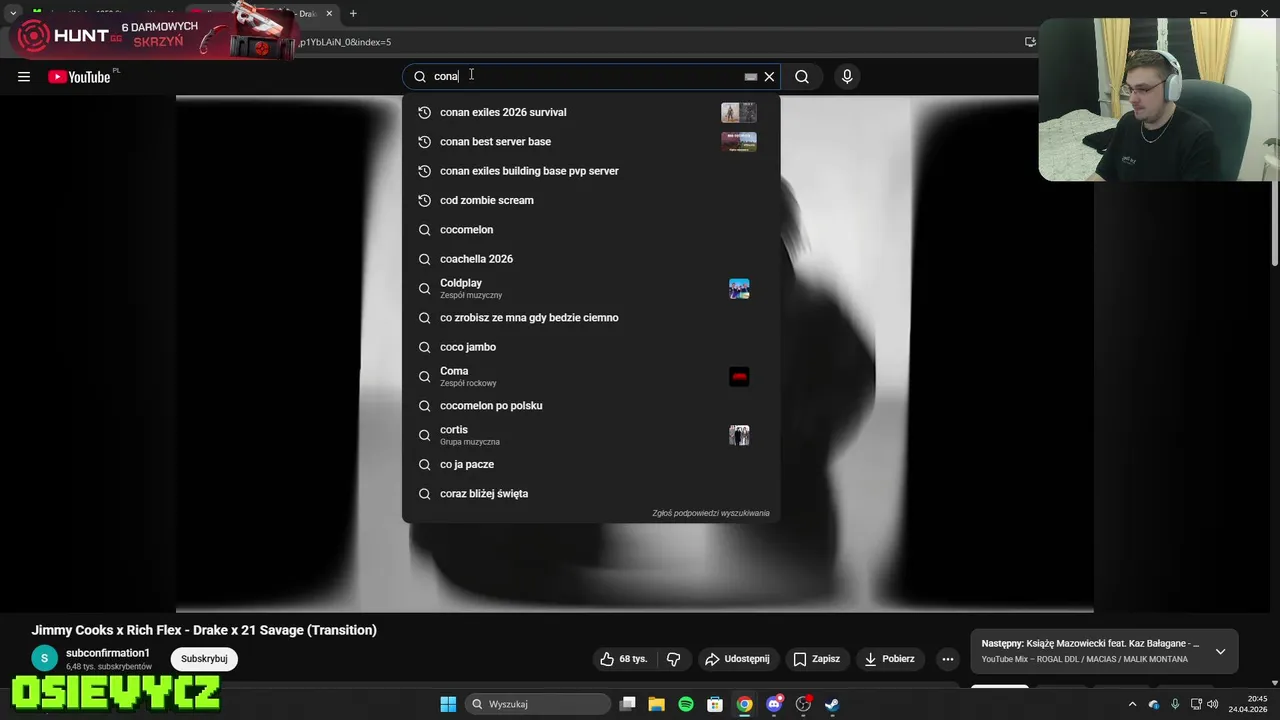Expand the "Następny" playlist panel chevron

tap(1220, 652)
